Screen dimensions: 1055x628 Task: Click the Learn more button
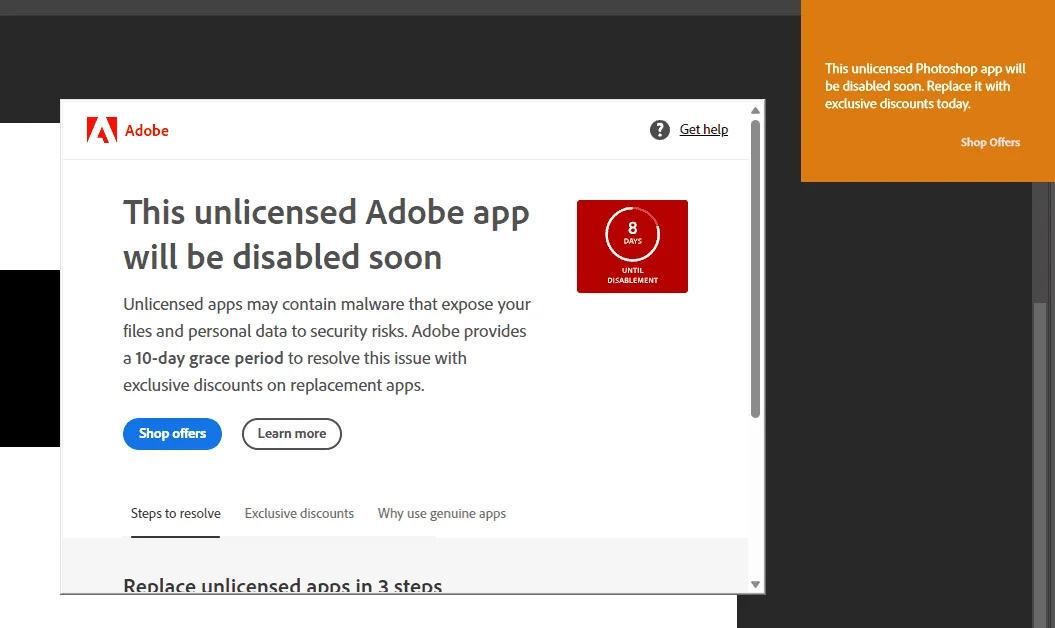coord(292,433)
